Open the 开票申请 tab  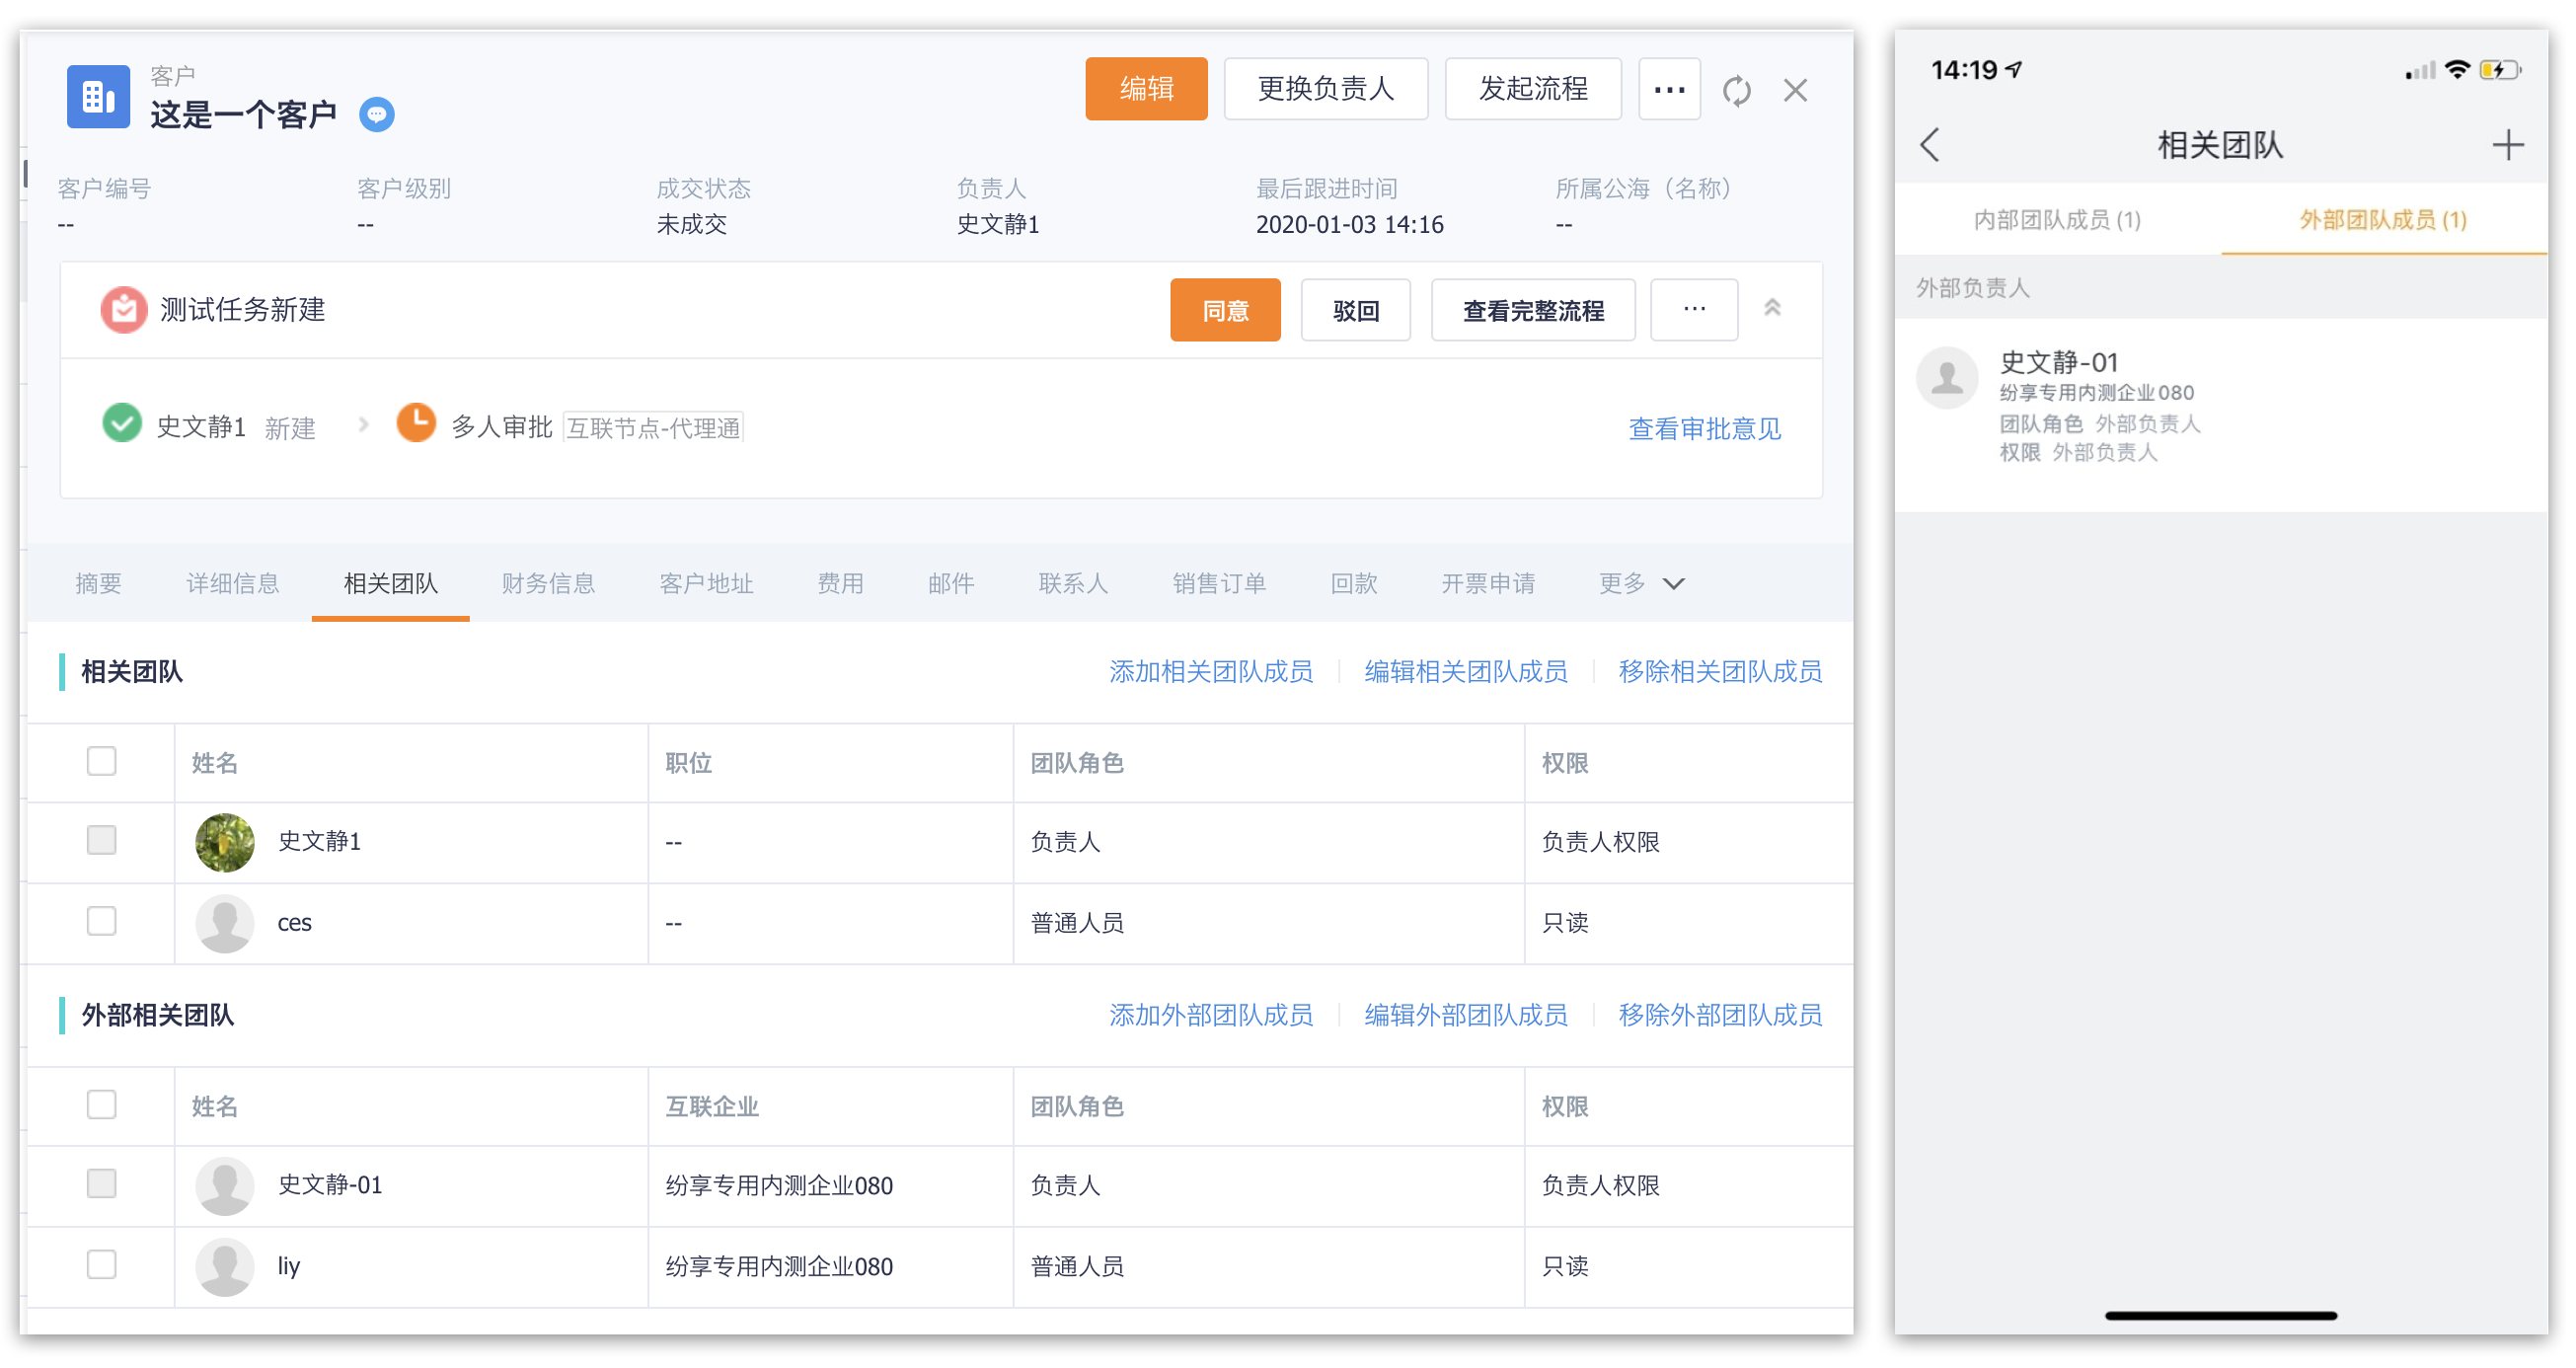[1488, 584]
